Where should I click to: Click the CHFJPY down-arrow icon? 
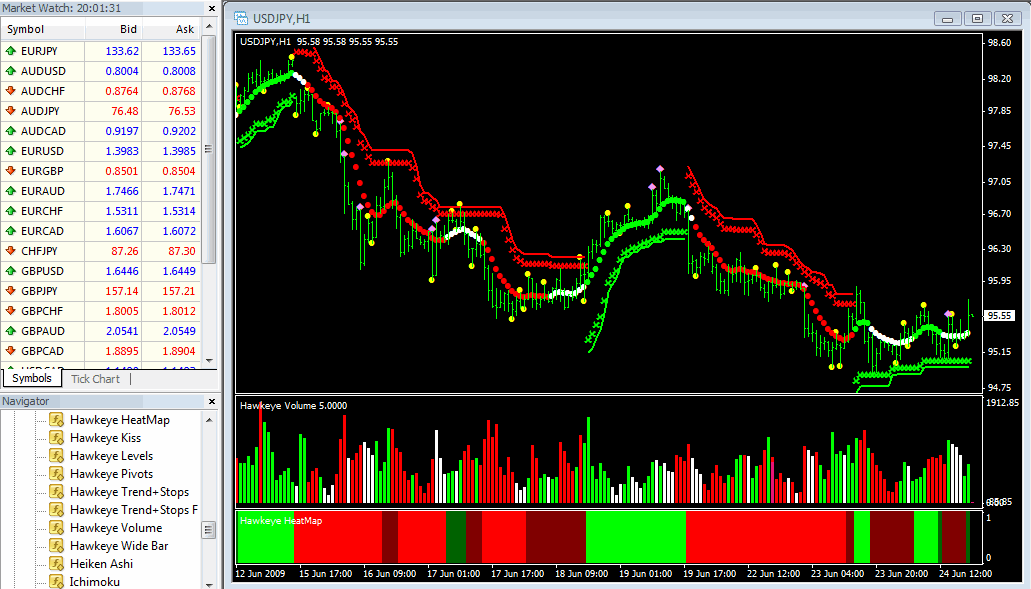(x=11, y=250)
